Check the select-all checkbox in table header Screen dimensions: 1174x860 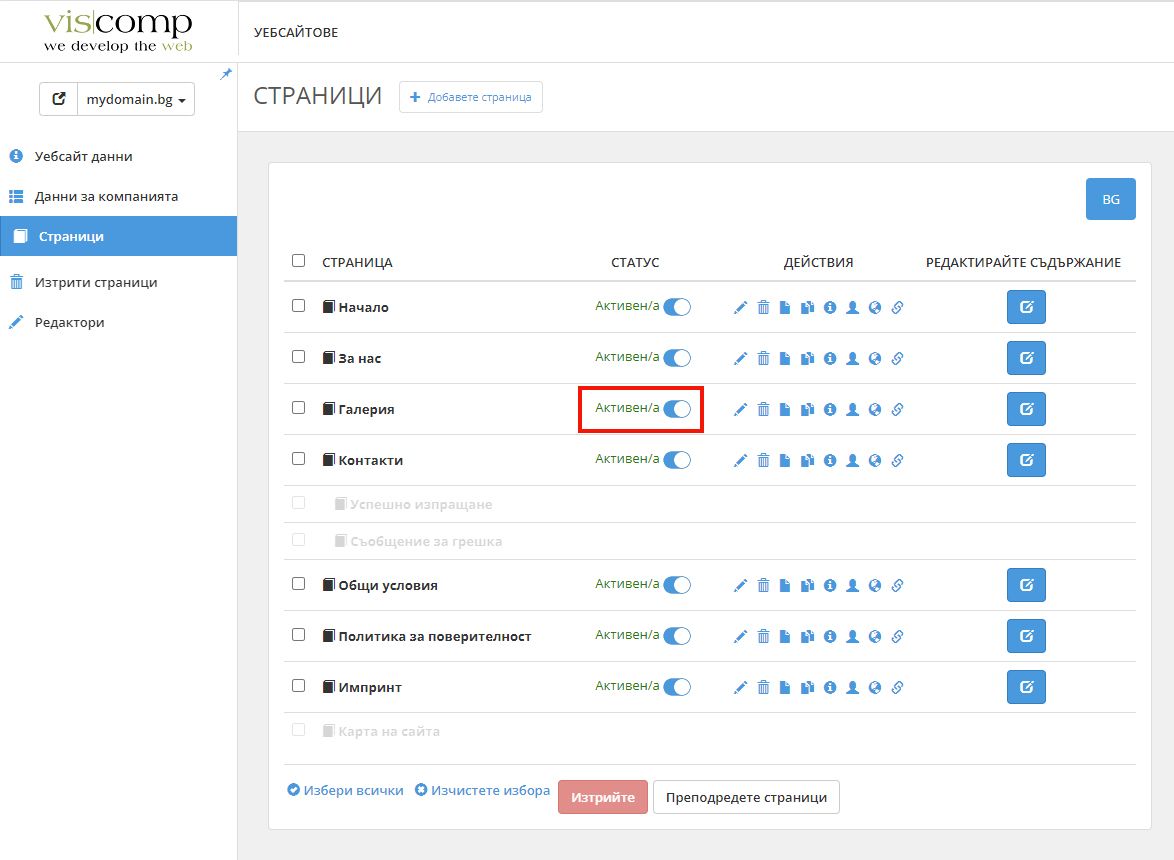click(x=298, y=261)
